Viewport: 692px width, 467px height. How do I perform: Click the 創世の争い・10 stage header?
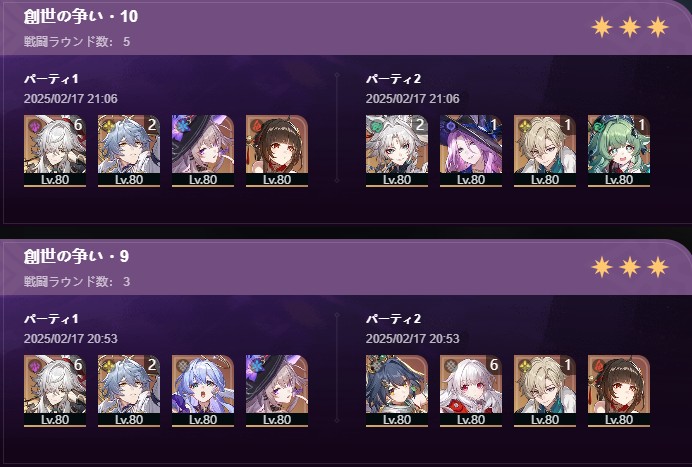[x=81, y=16]
